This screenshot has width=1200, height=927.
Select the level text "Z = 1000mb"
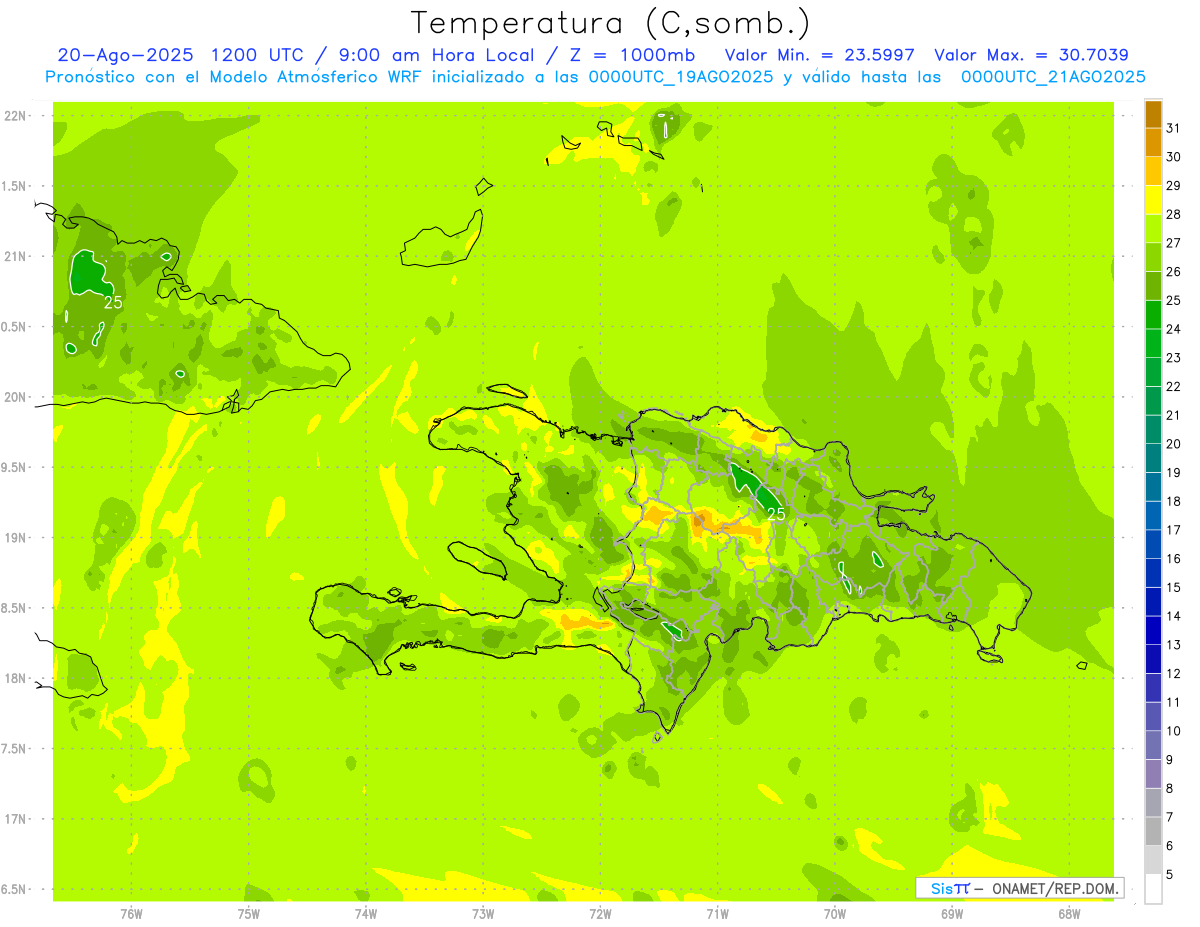click(x=632, y=55)
